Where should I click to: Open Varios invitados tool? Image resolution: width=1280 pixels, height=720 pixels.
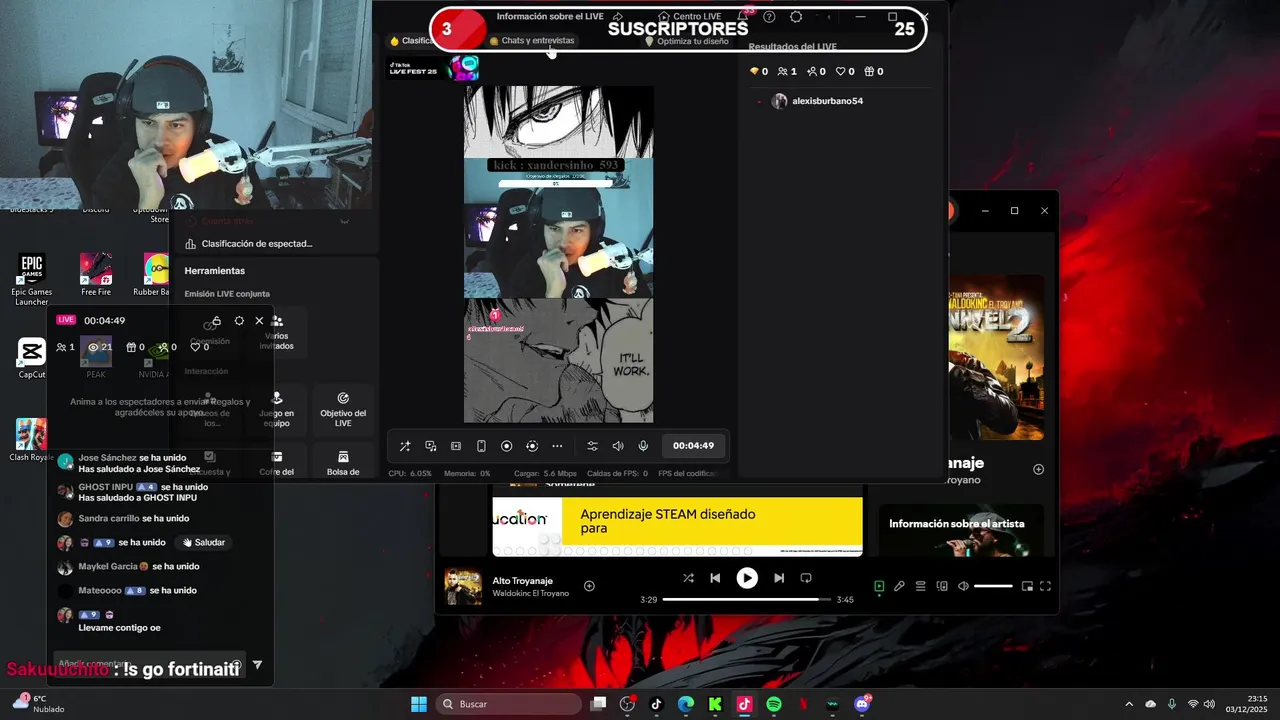[x=277, y=333]
